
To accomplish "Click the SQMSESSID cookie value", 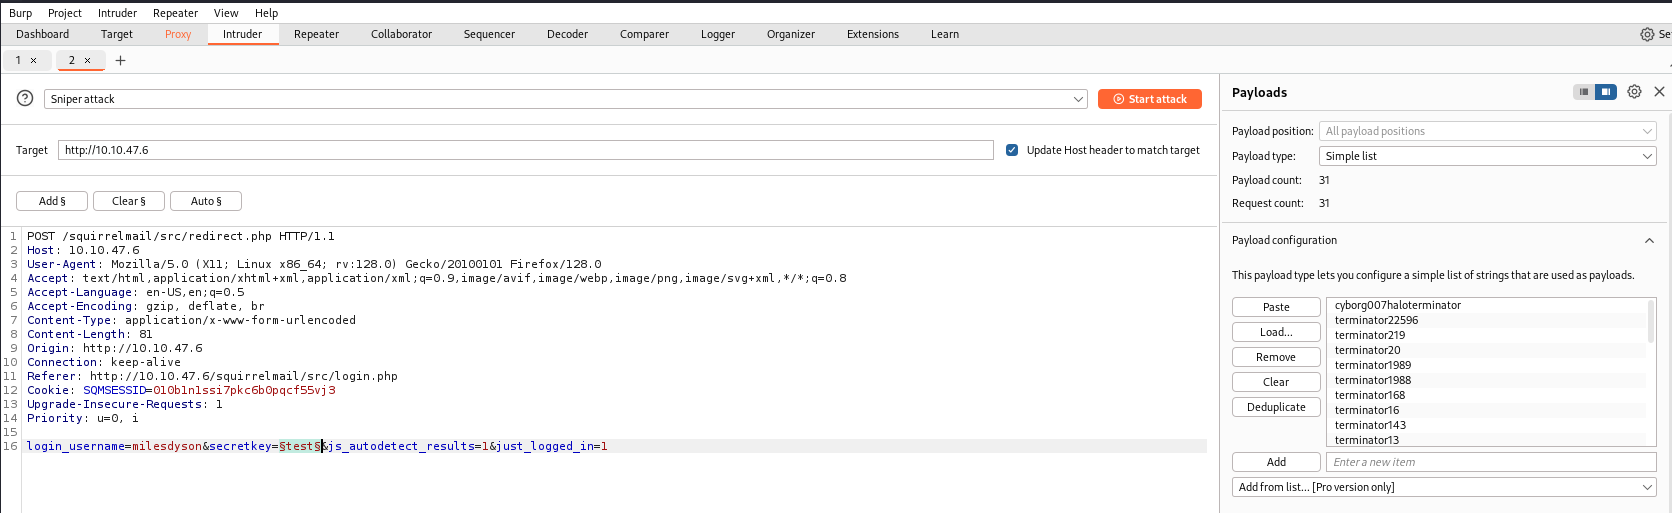I will [244, 390].
